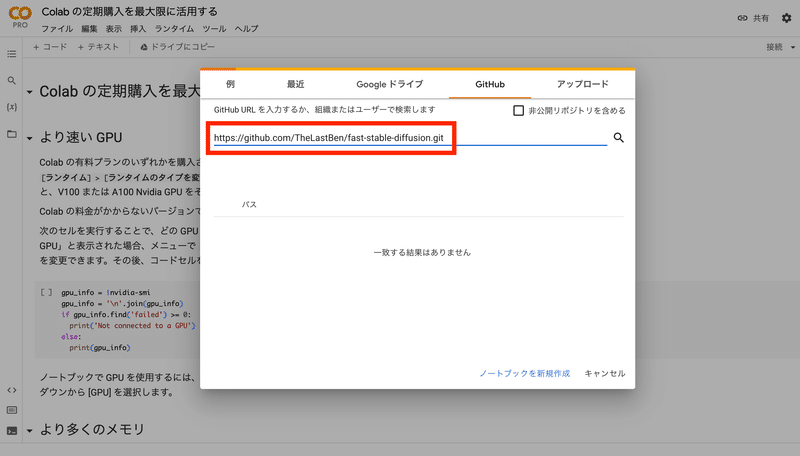Screen dimensions: 800x456
Task: Click ノートブックを新規作成 link
Action: 524,373
